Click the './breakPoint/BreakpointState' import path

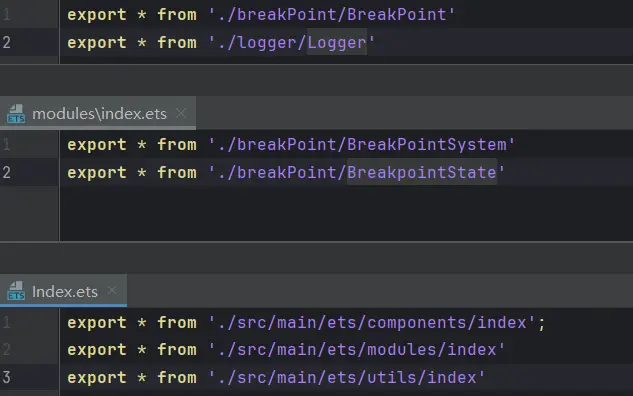(356, 173)
